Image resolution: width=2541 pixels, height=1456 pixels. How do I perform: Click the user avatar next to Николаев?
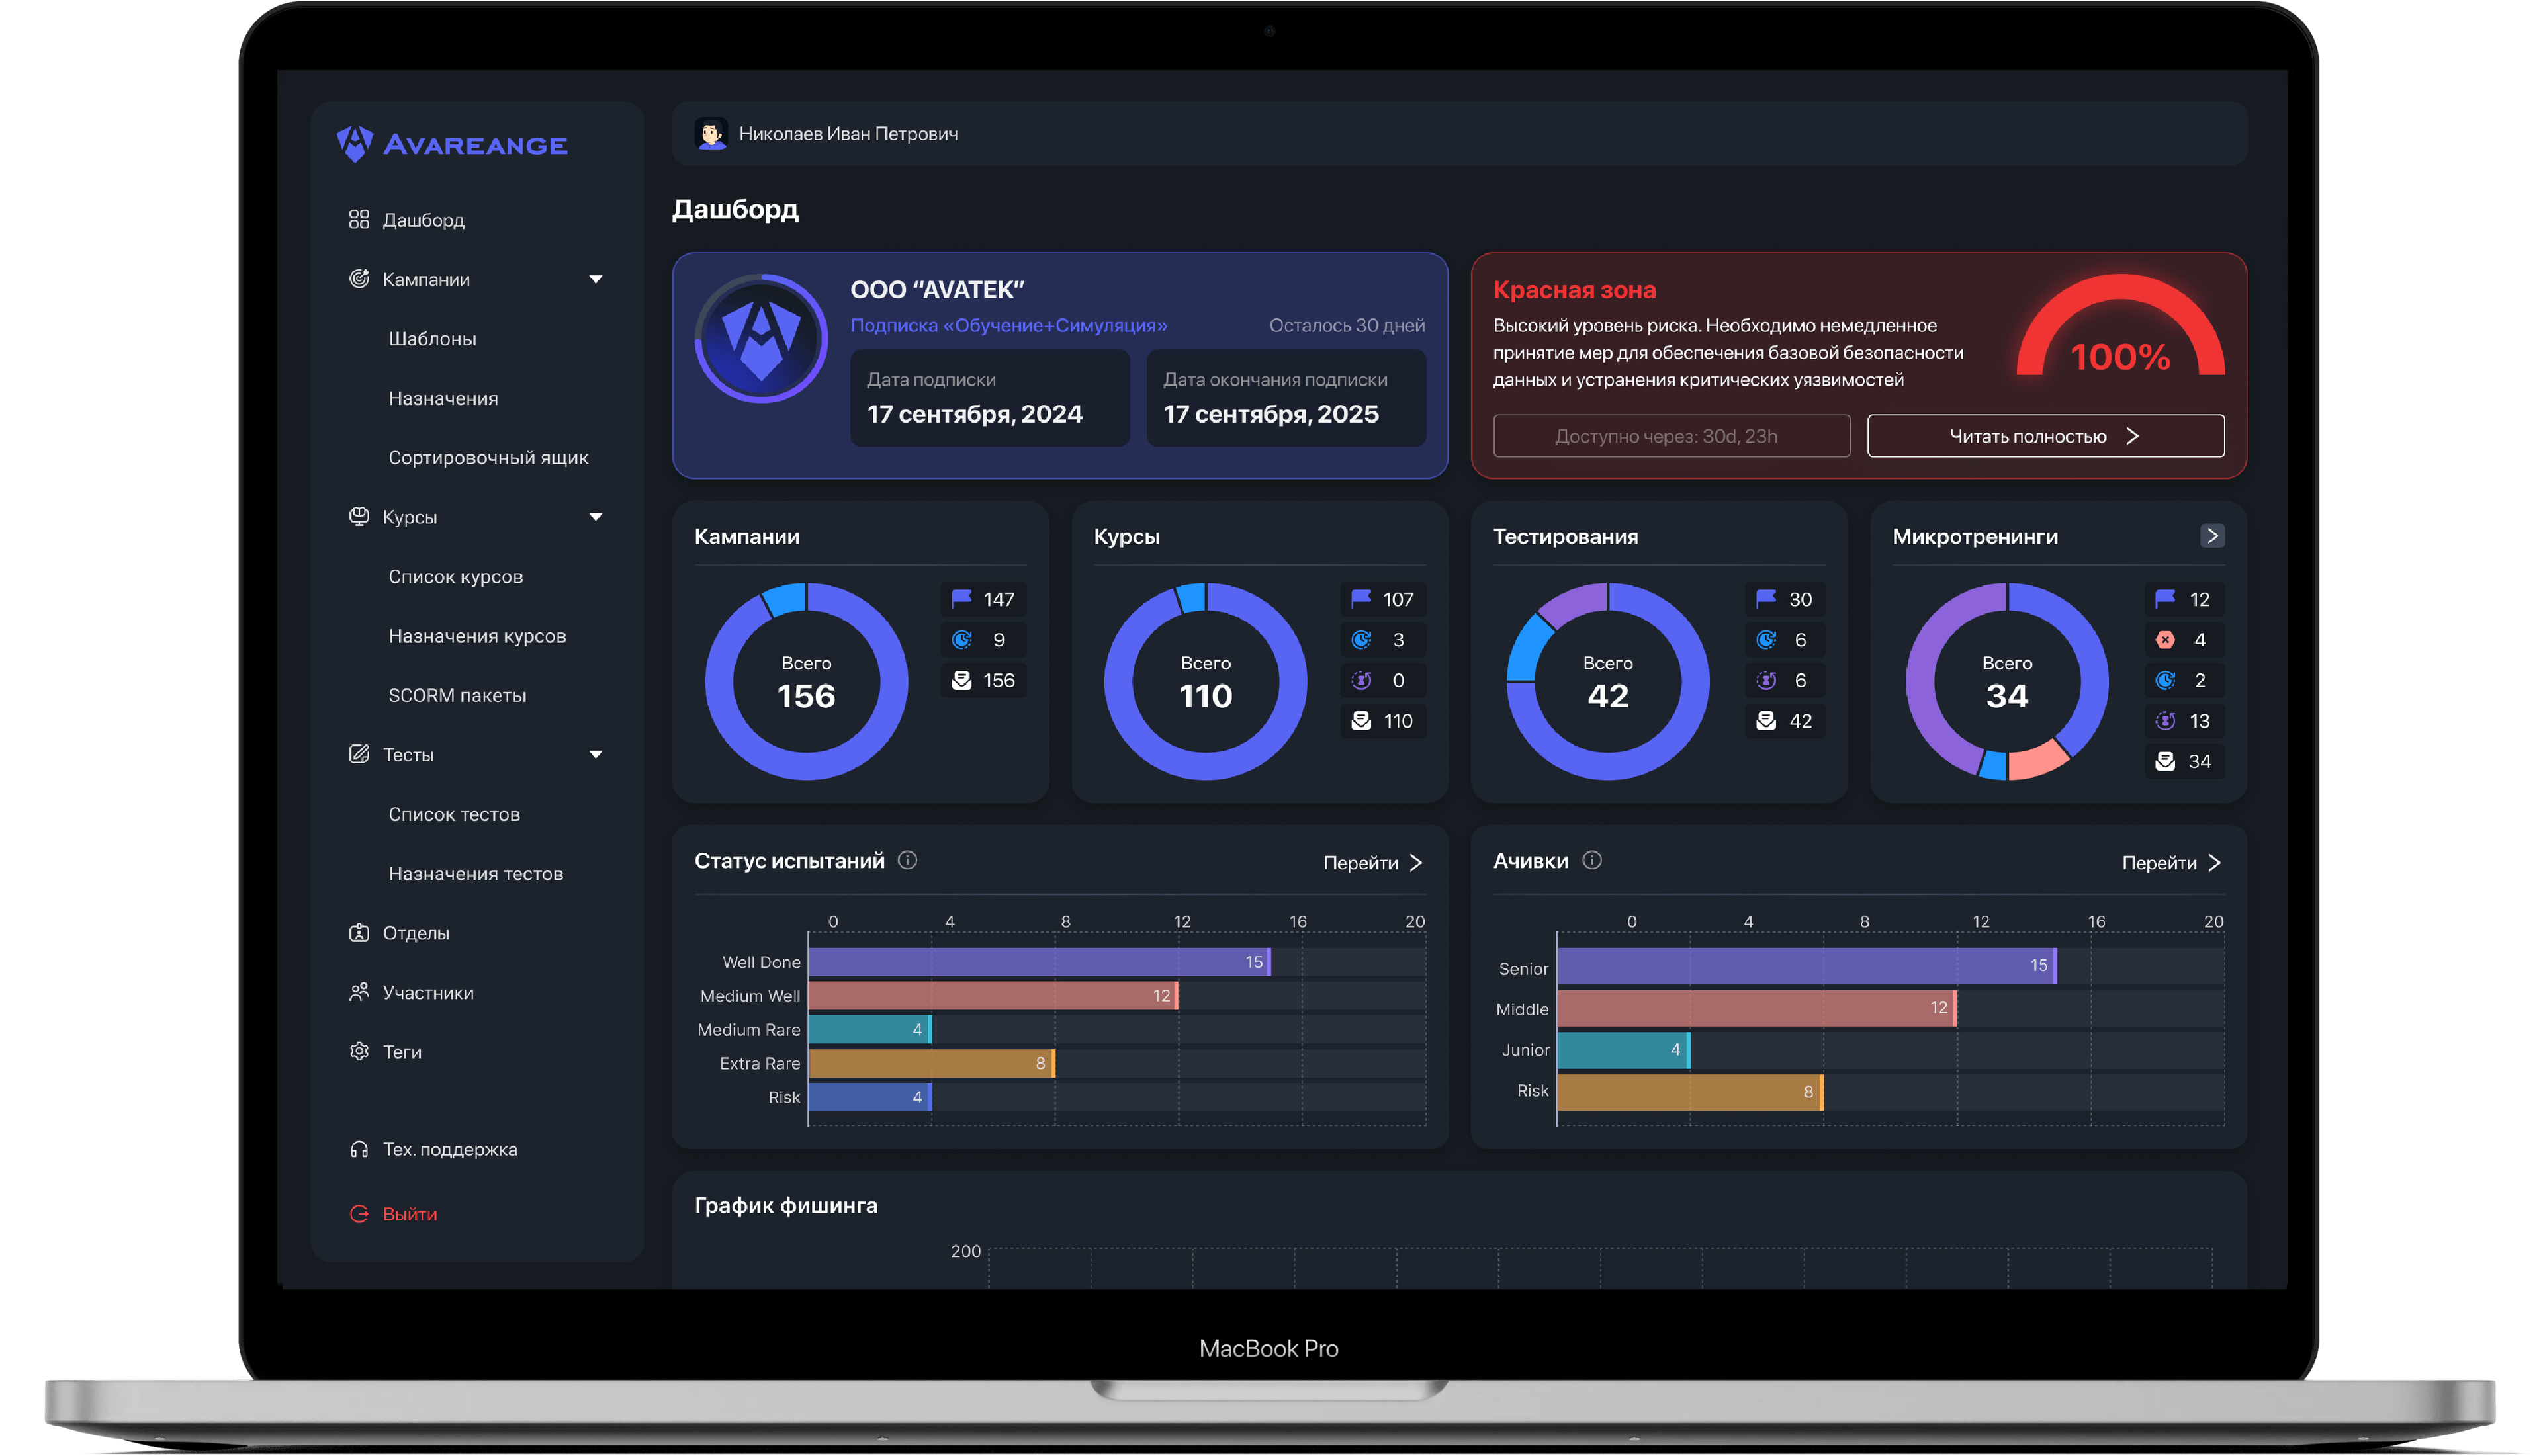pos(711,134)
